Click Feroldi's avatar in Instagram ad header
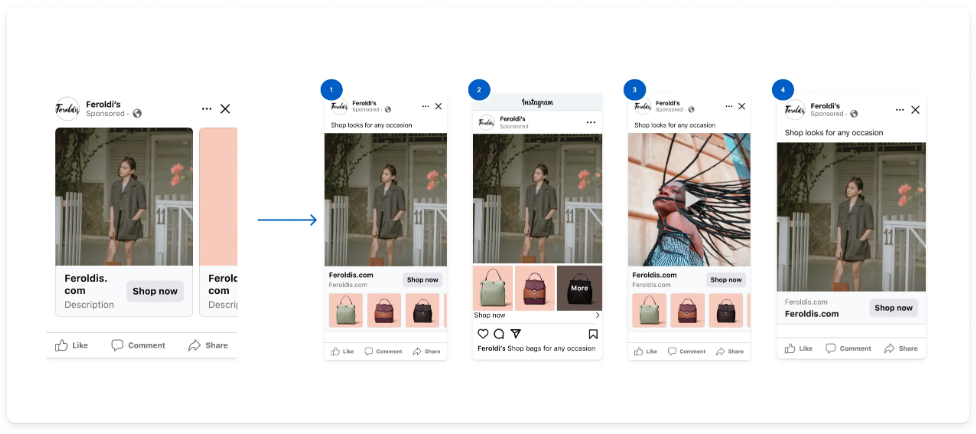Screen dimensions: 976x434 point(487,122)
